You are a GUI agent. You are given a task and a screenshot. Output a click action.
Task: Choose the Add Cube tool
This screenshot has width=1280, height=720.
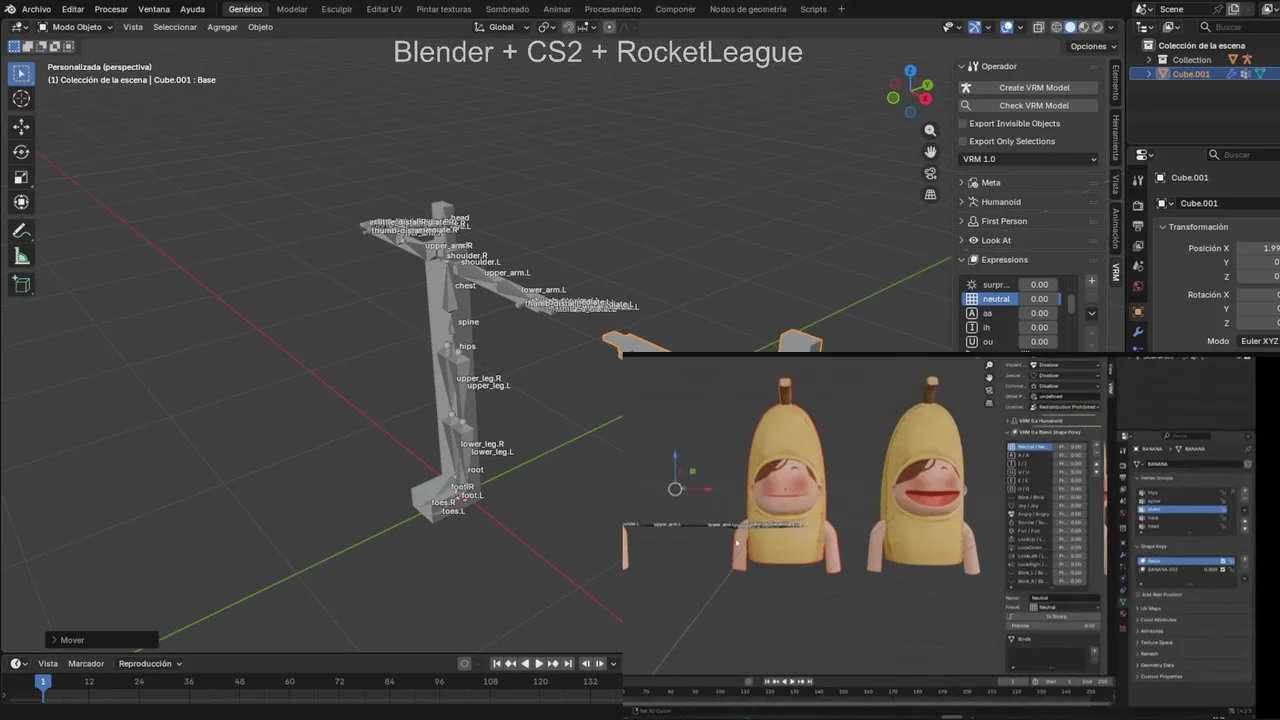pos(21,285)
